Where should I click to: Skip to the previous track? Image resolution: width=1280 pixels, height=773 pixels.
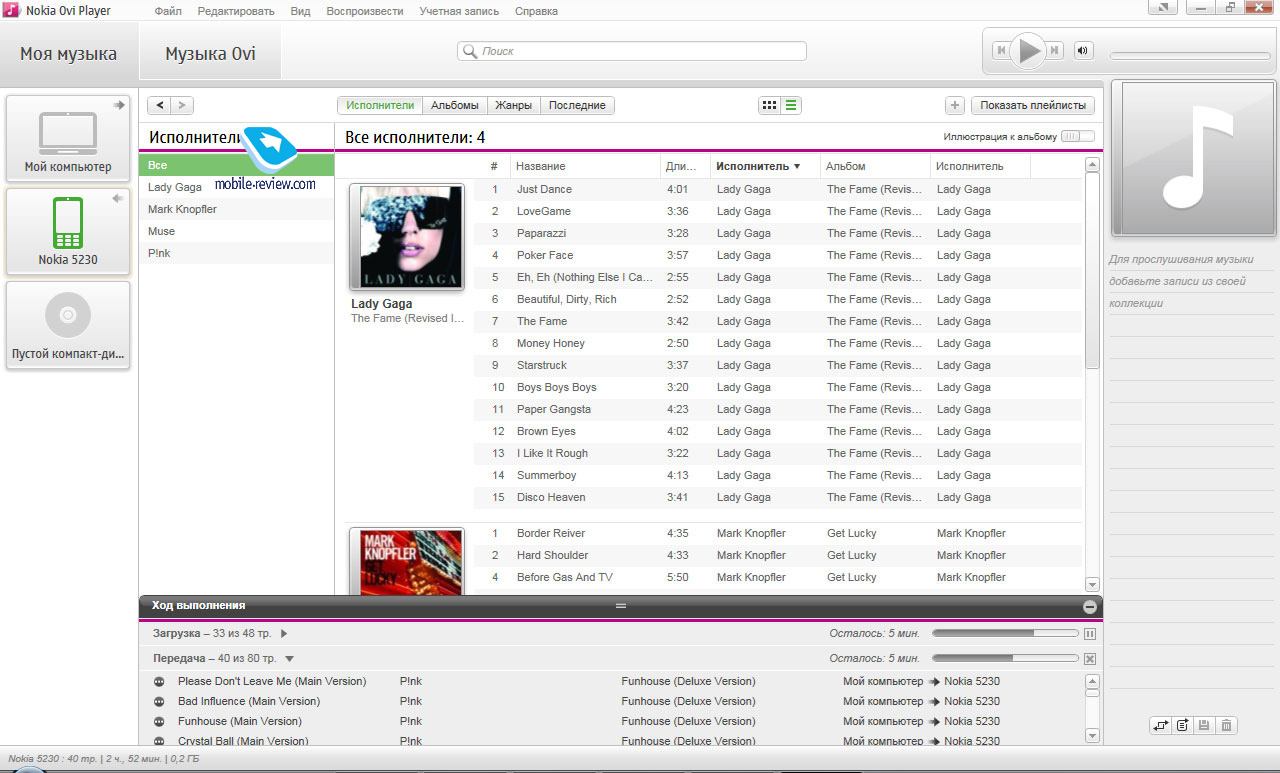click(x=1002, y=50)
